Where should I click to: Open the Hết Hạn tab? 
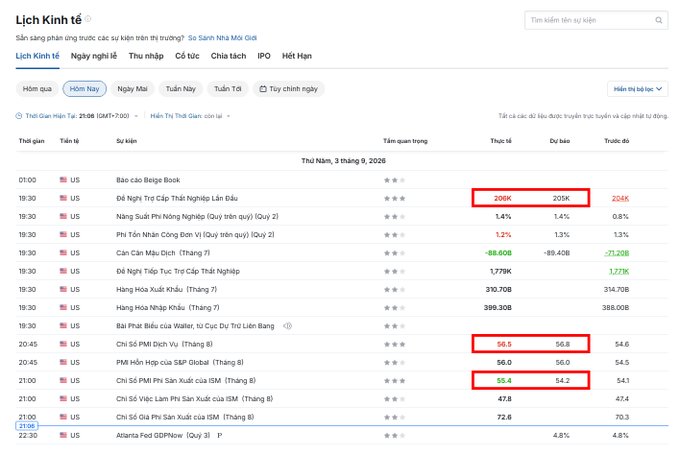(x=297, y=56)
